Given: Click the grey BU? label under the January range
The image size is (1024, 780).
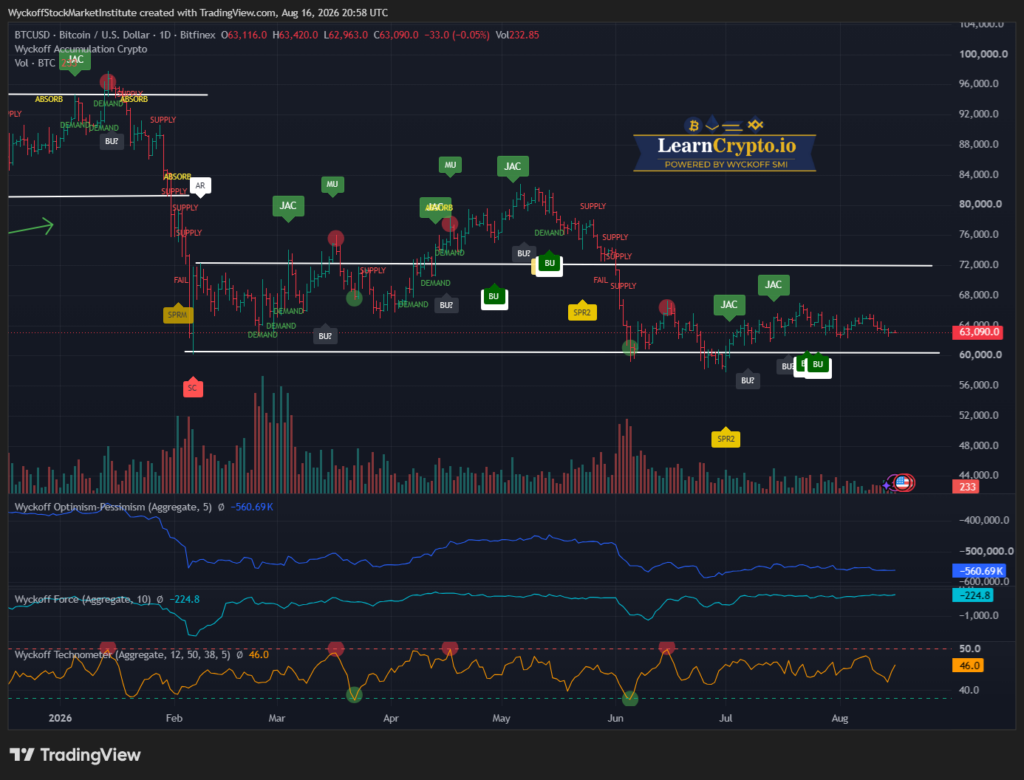Looking at the screenshot, I should 112,141.
